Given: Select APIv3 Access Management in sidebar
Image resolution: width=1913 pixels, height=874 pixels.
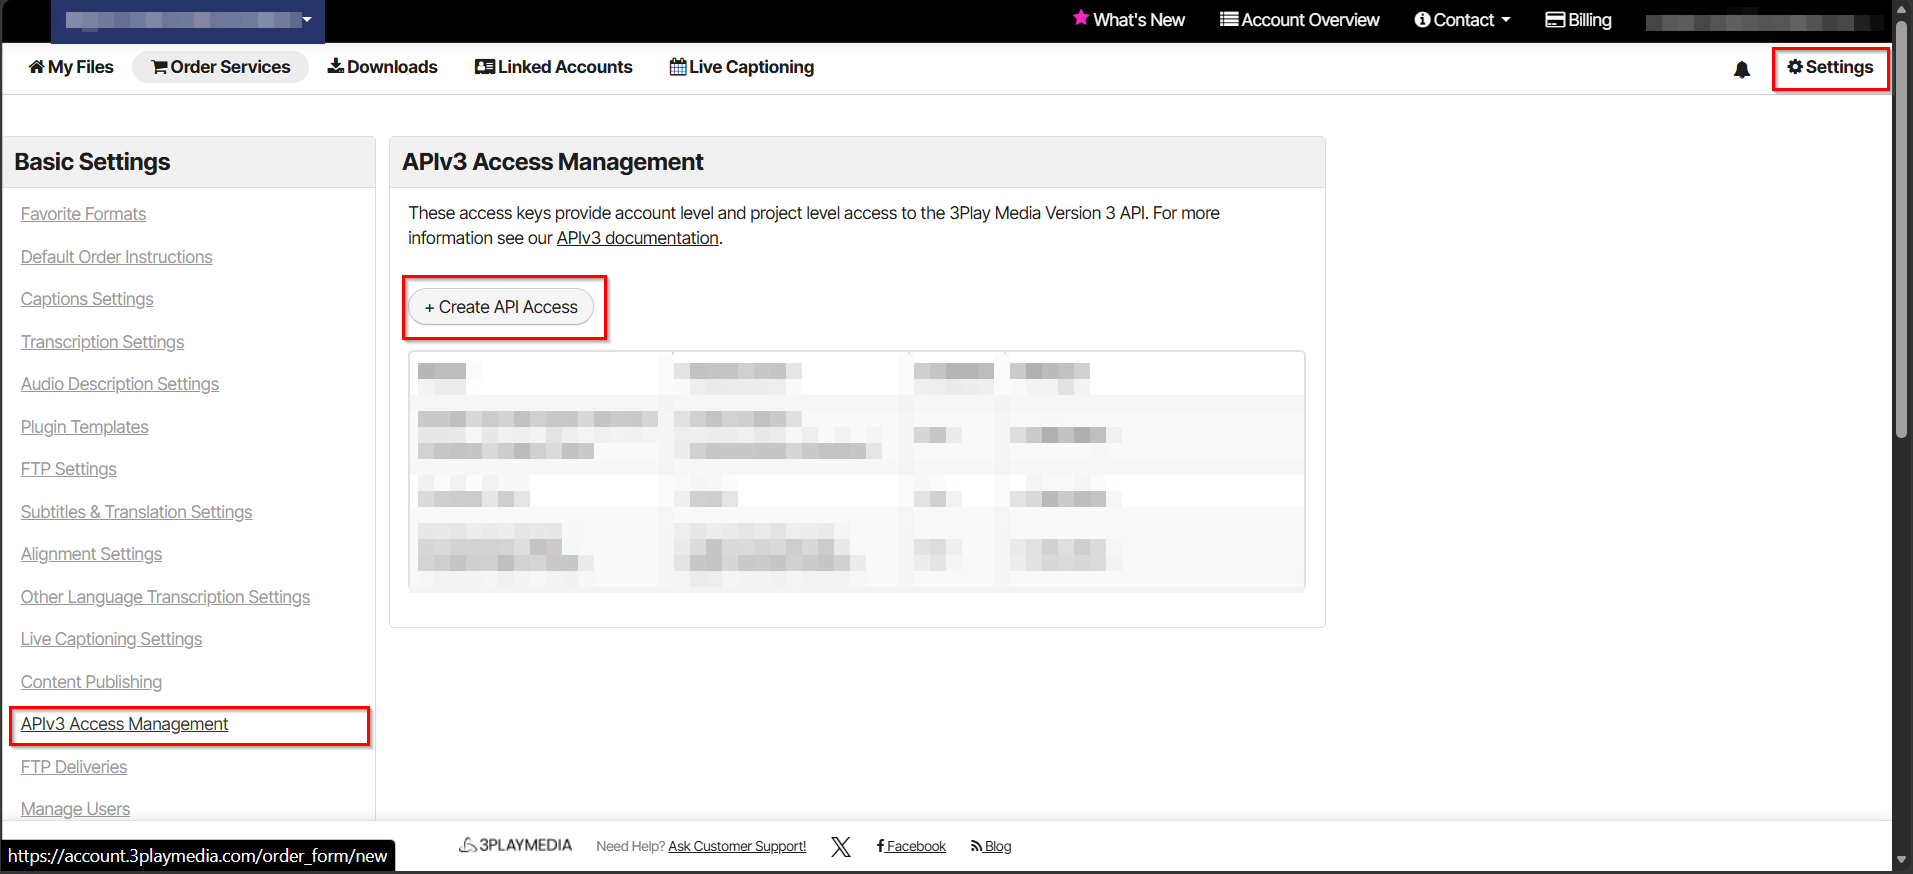Looking at the screenshot, I should pos(124,724).
